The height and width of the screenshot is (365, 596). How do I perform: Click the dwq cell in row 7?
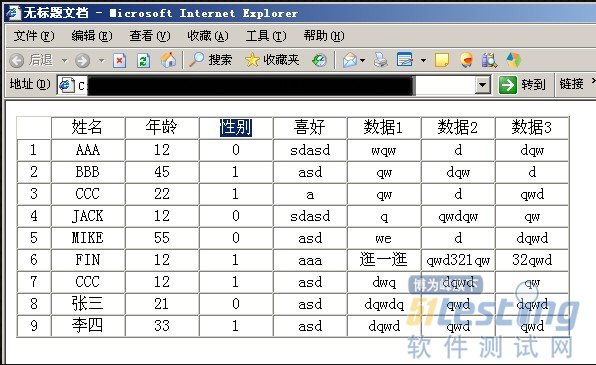pos(384,282)
